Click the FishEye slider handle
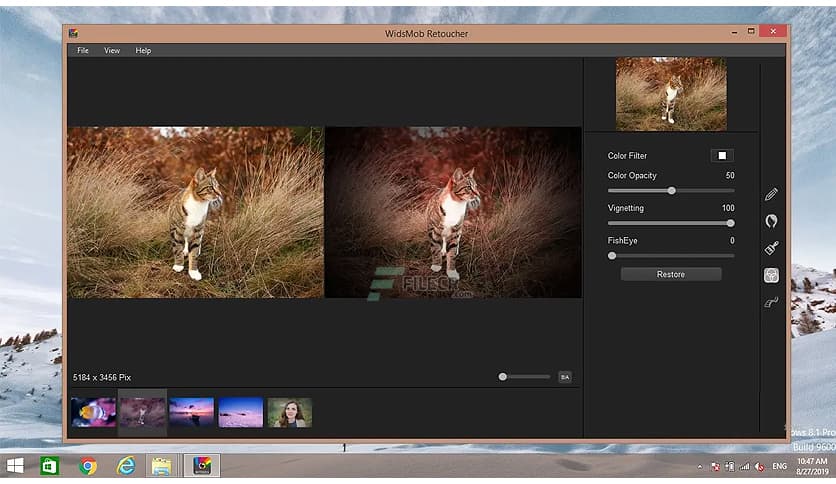This screenshot has height=484, width=836. [x=612, y=255]
